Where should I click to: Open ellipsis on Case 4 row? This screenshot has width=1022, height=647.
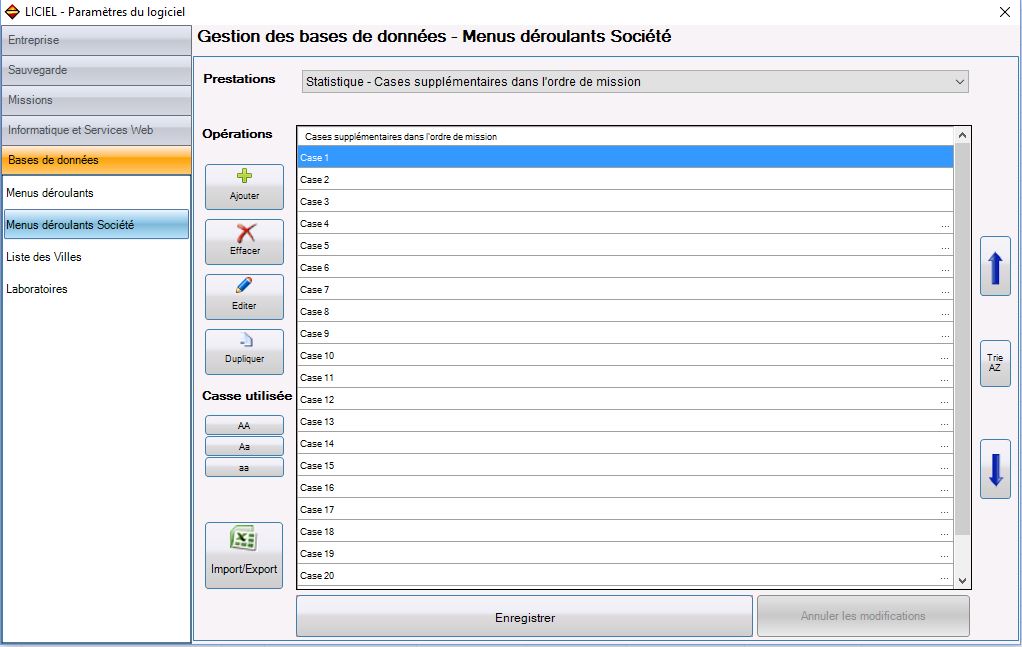click(x=945, y=225)
